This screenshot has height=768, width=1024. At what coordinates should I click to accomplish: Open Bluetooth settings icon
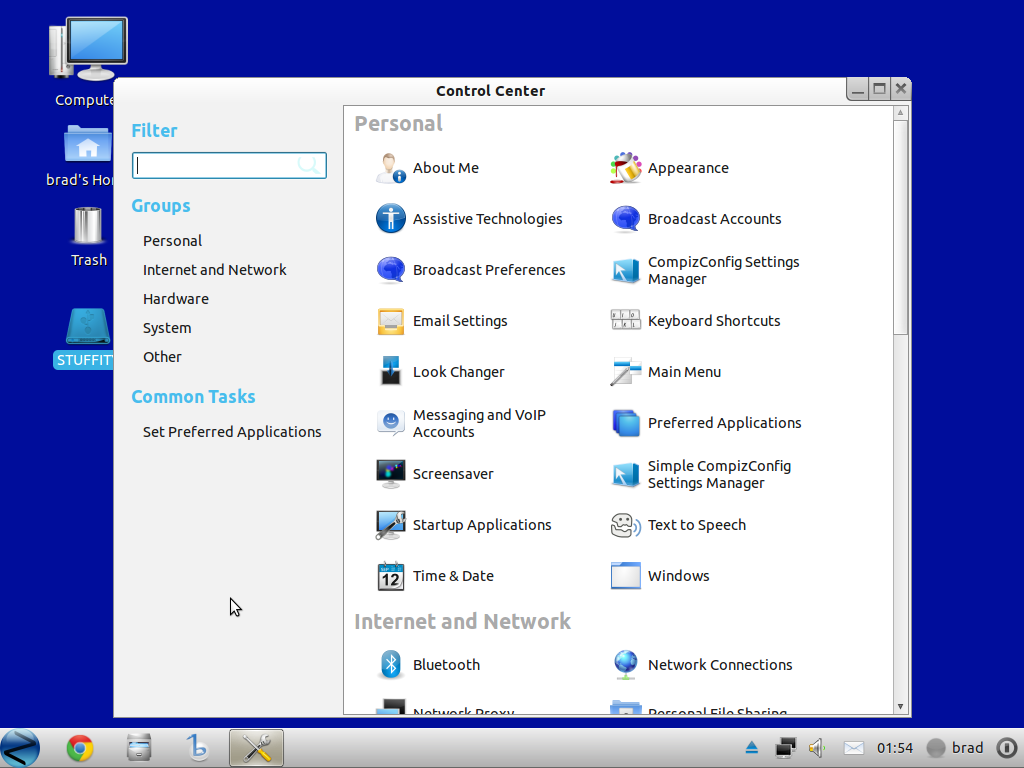click(391, 664)
